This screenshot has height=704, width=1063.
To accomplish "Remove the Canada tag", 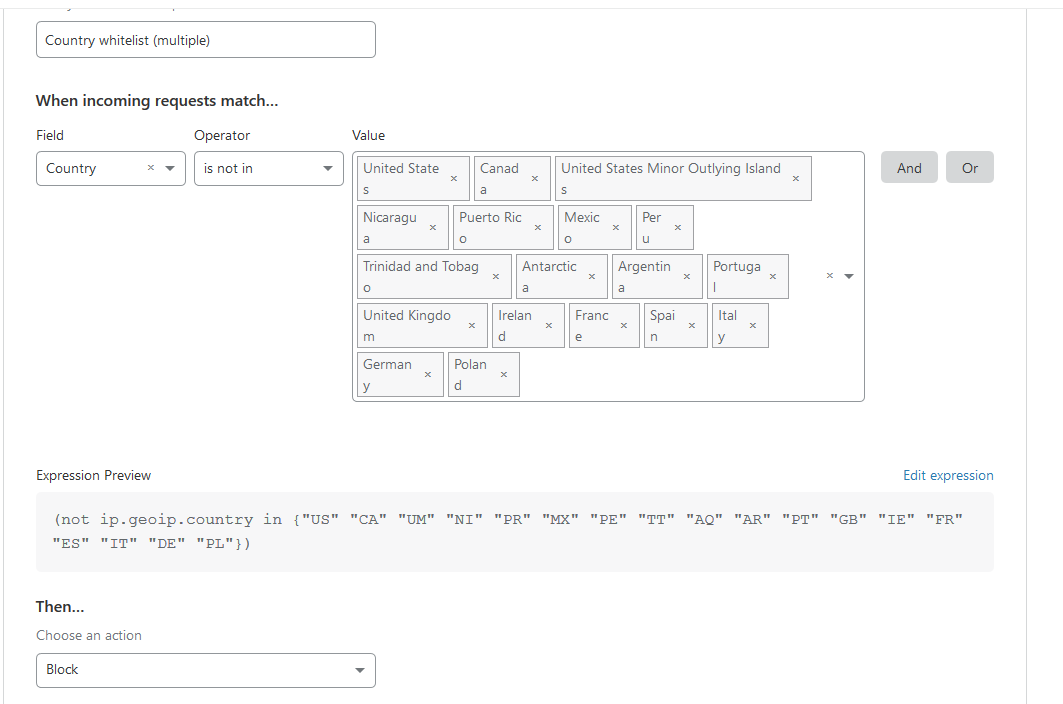I will coord(534,179).
